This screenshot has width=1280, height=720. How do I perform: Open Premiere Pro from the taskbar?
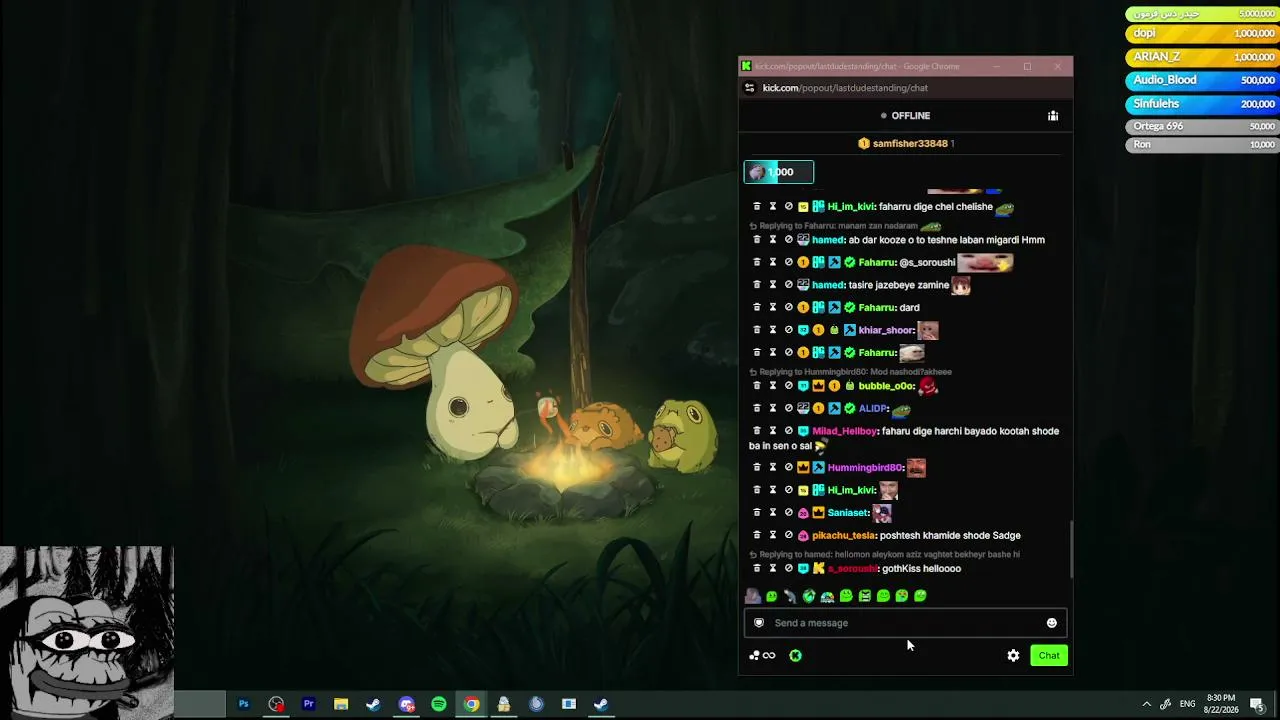click(x=309, y=704)
